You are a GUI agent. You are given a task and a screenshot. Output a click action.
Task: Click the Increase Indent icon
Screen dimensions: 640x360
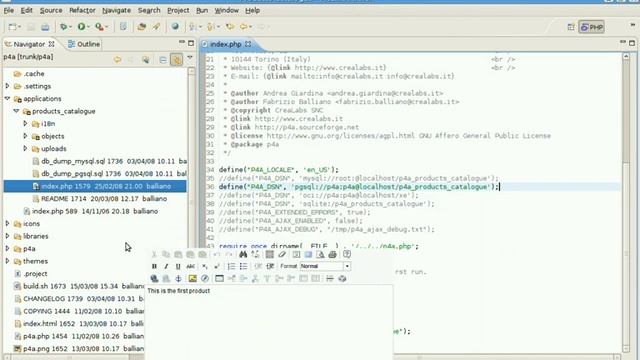point(270,266)
